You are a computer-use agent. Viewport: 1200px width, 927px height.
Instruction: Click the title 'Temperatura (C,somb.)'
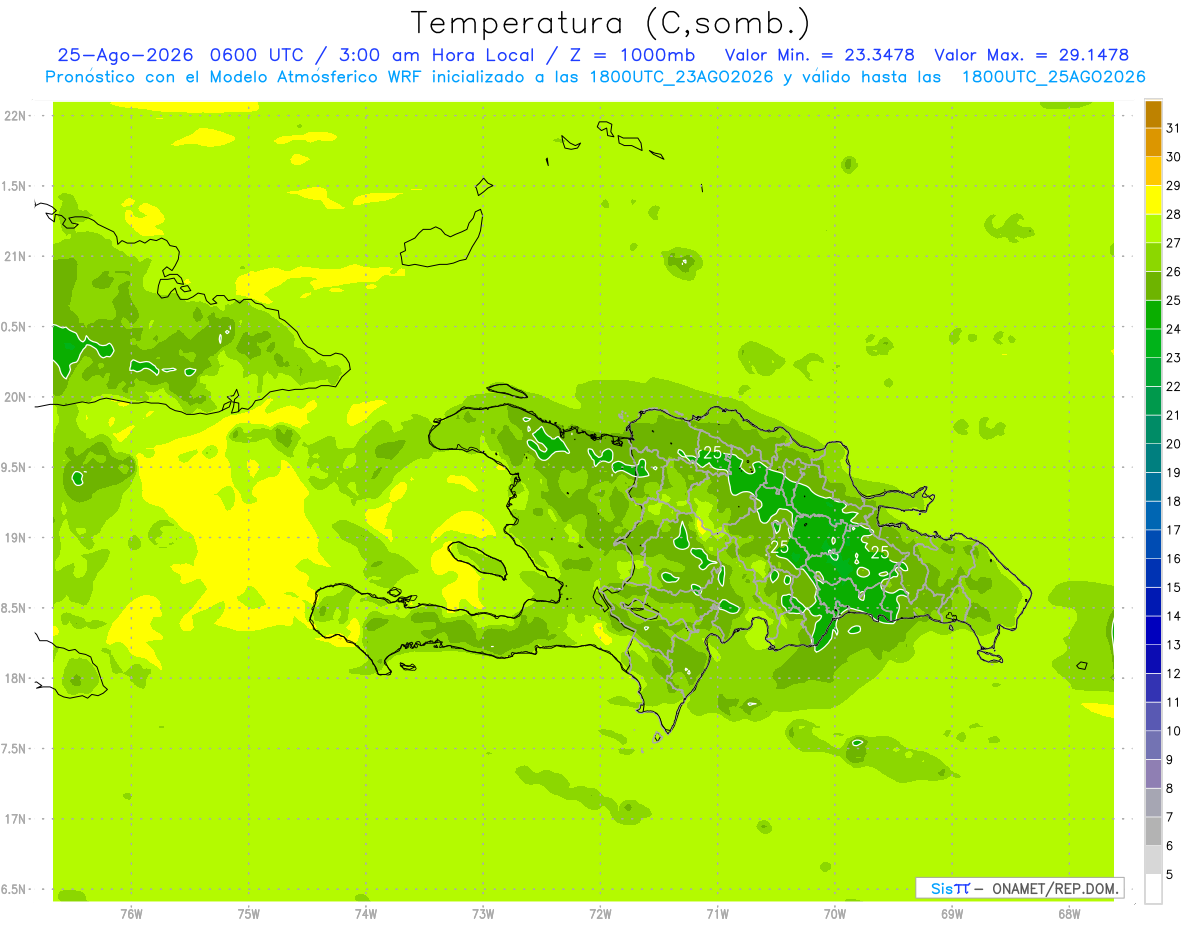point(611,23)
